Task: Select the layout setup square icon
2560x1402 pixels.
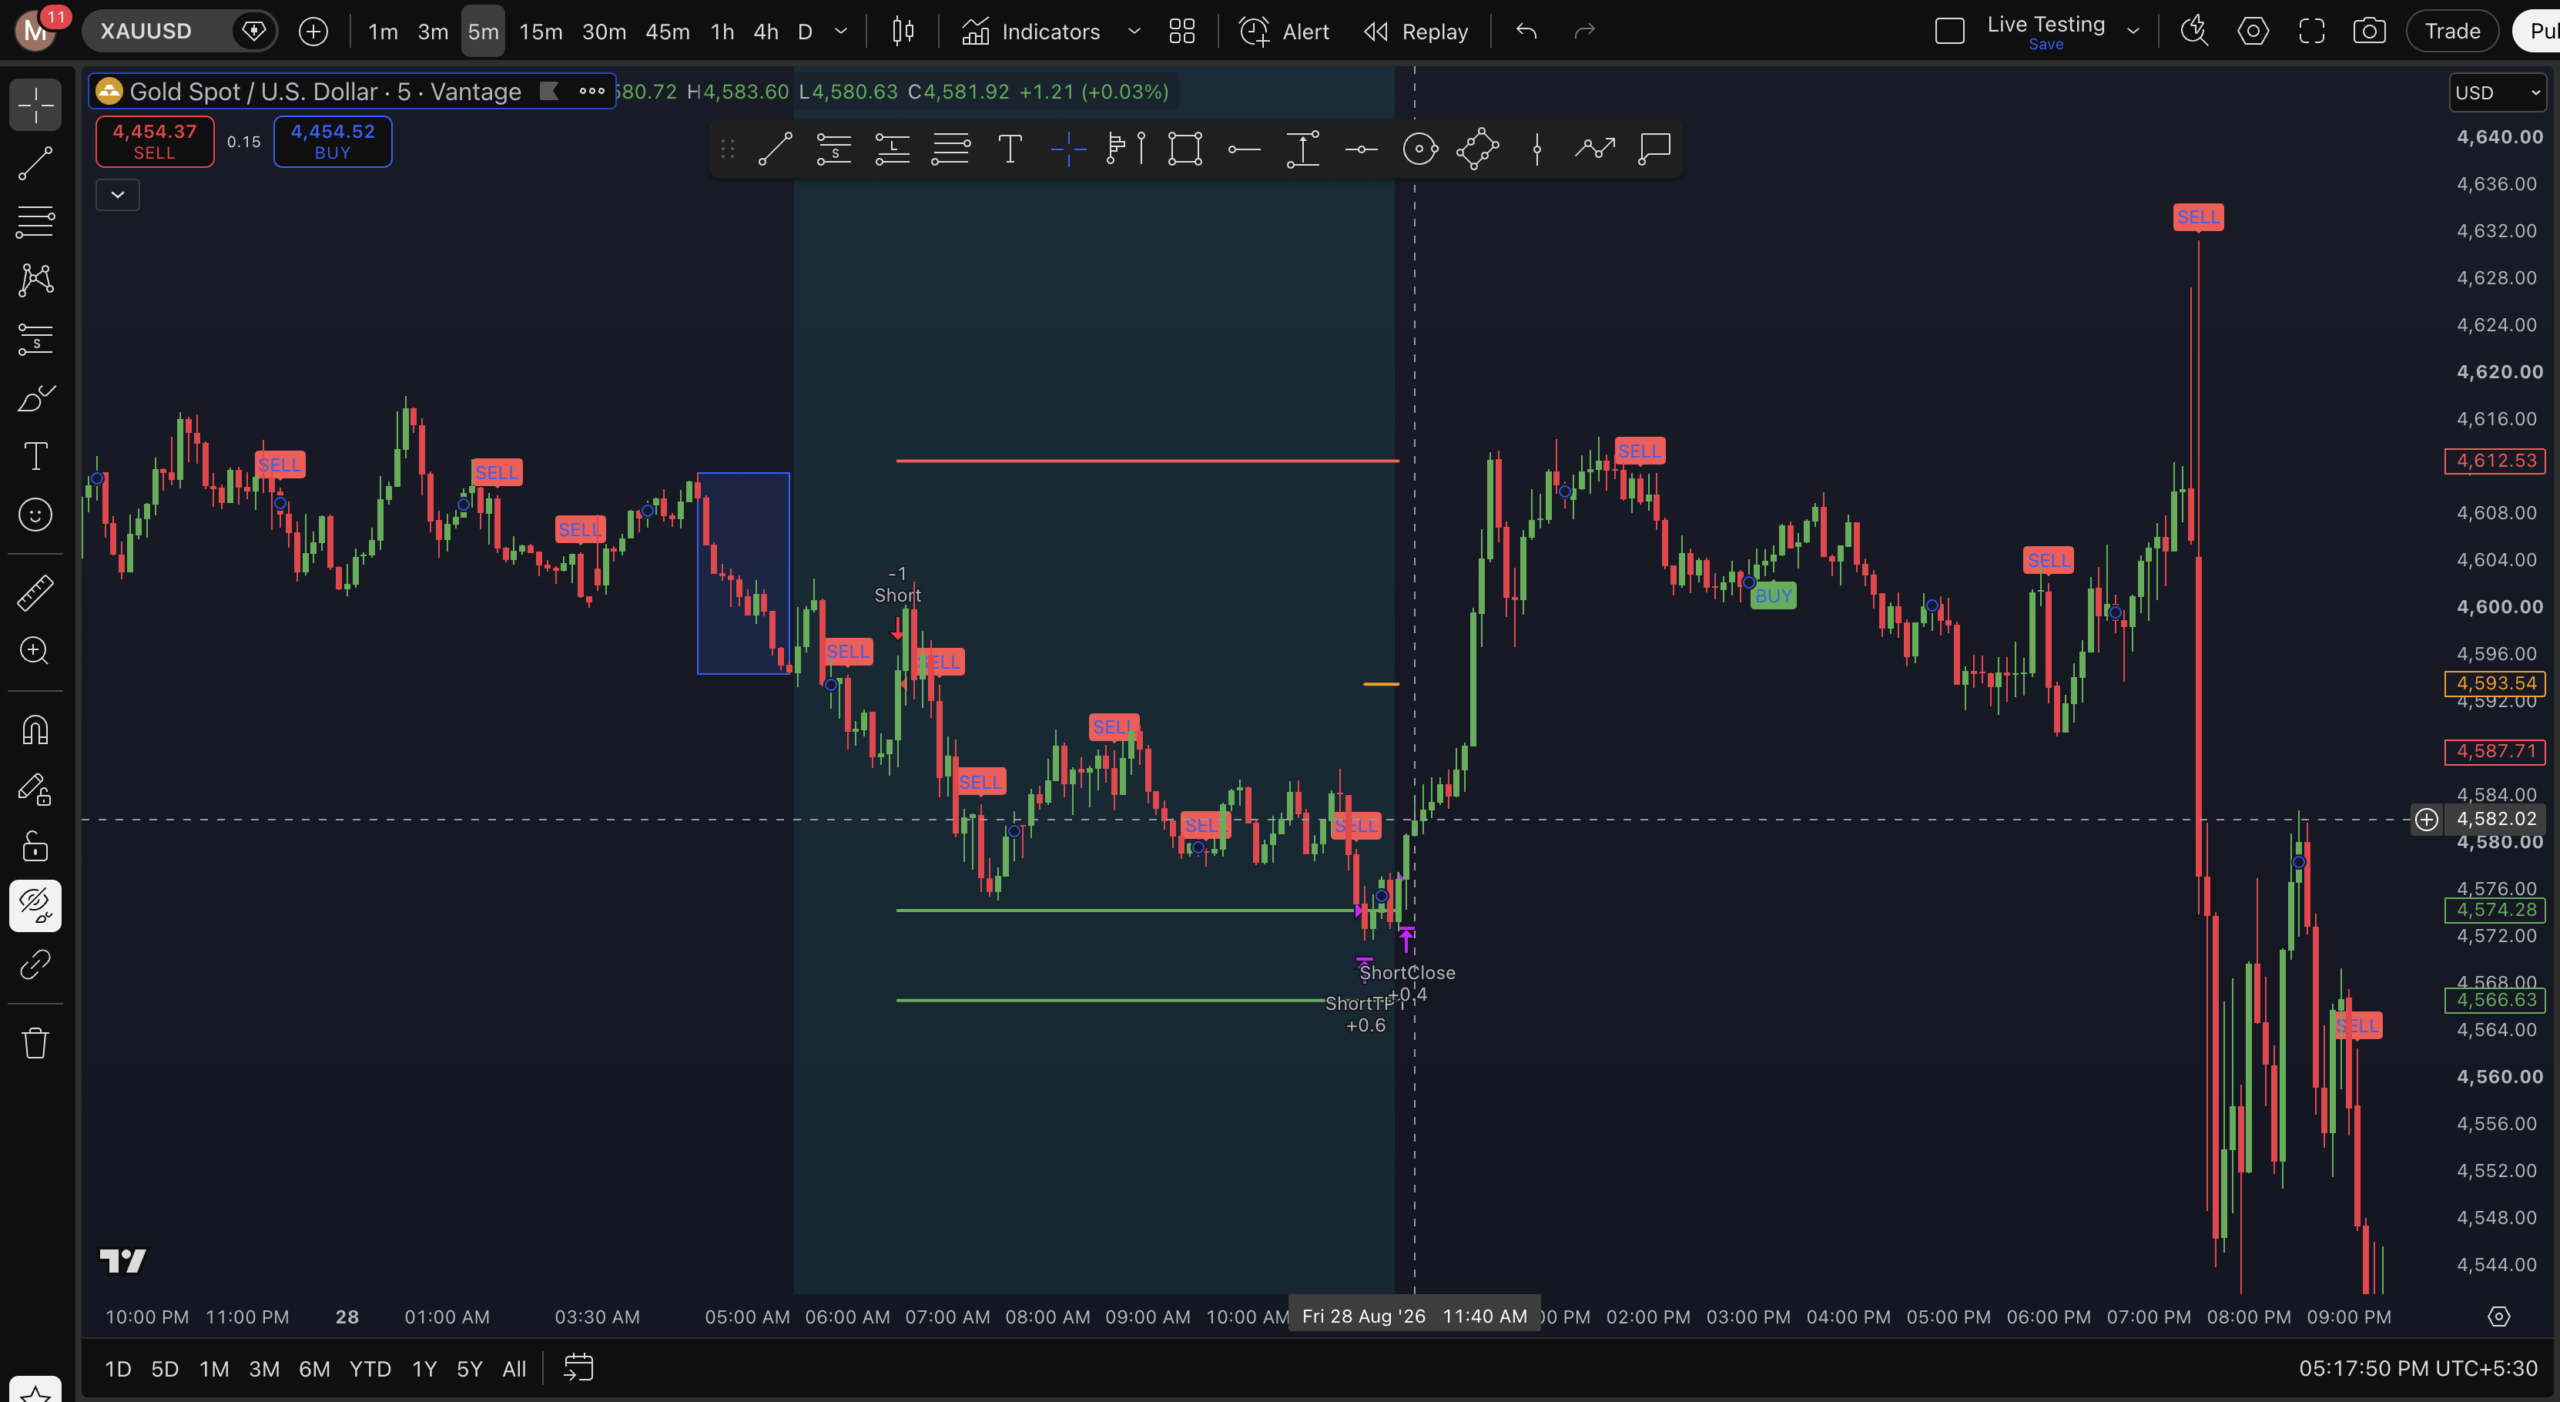Action: tap(1949, 31)
